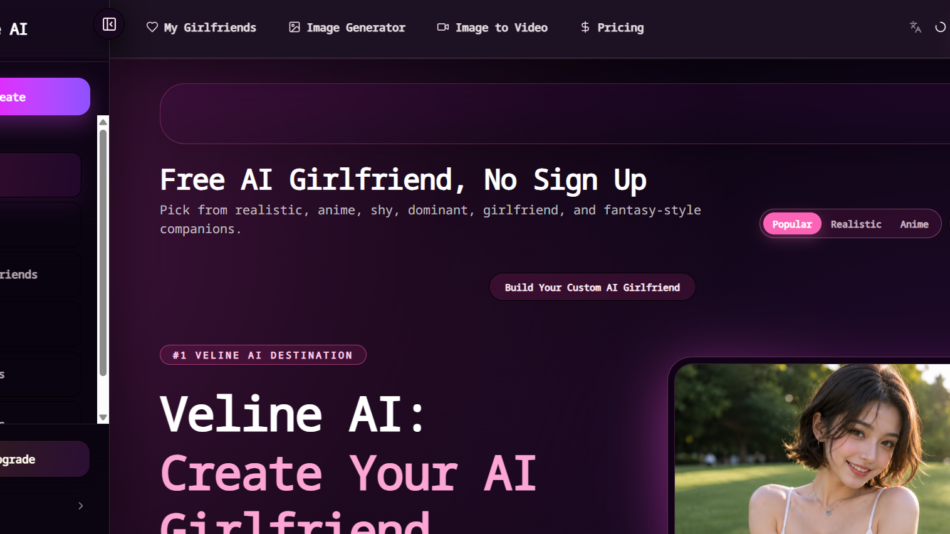950x534 pixels.
Task: Open the Image Generator page
Action: (347, 27)
